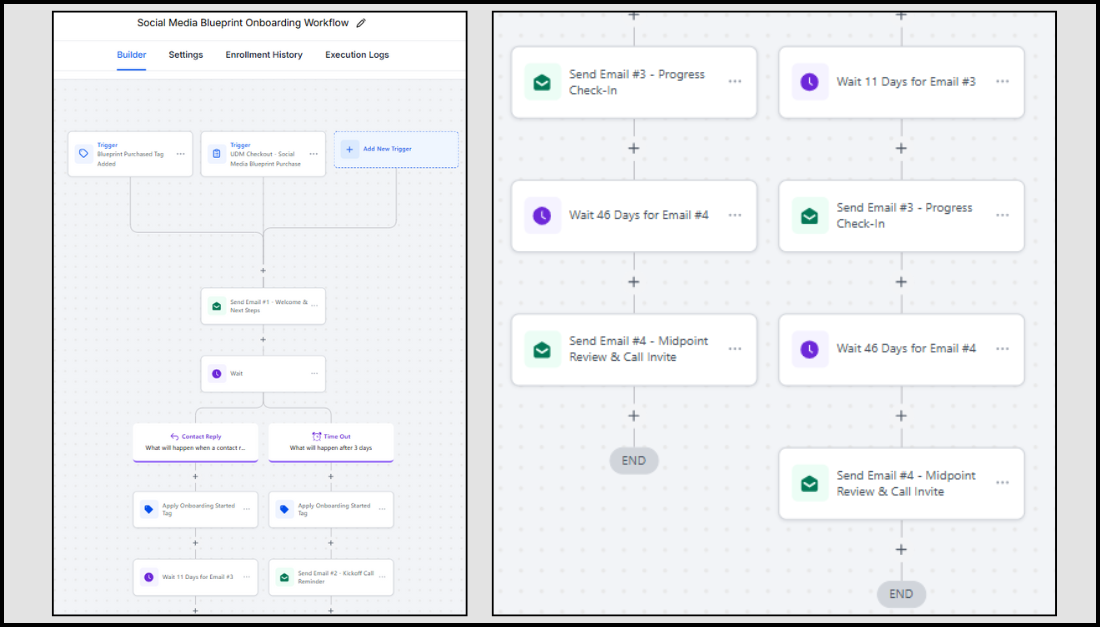Select the Builder tab link

(131, 55)
